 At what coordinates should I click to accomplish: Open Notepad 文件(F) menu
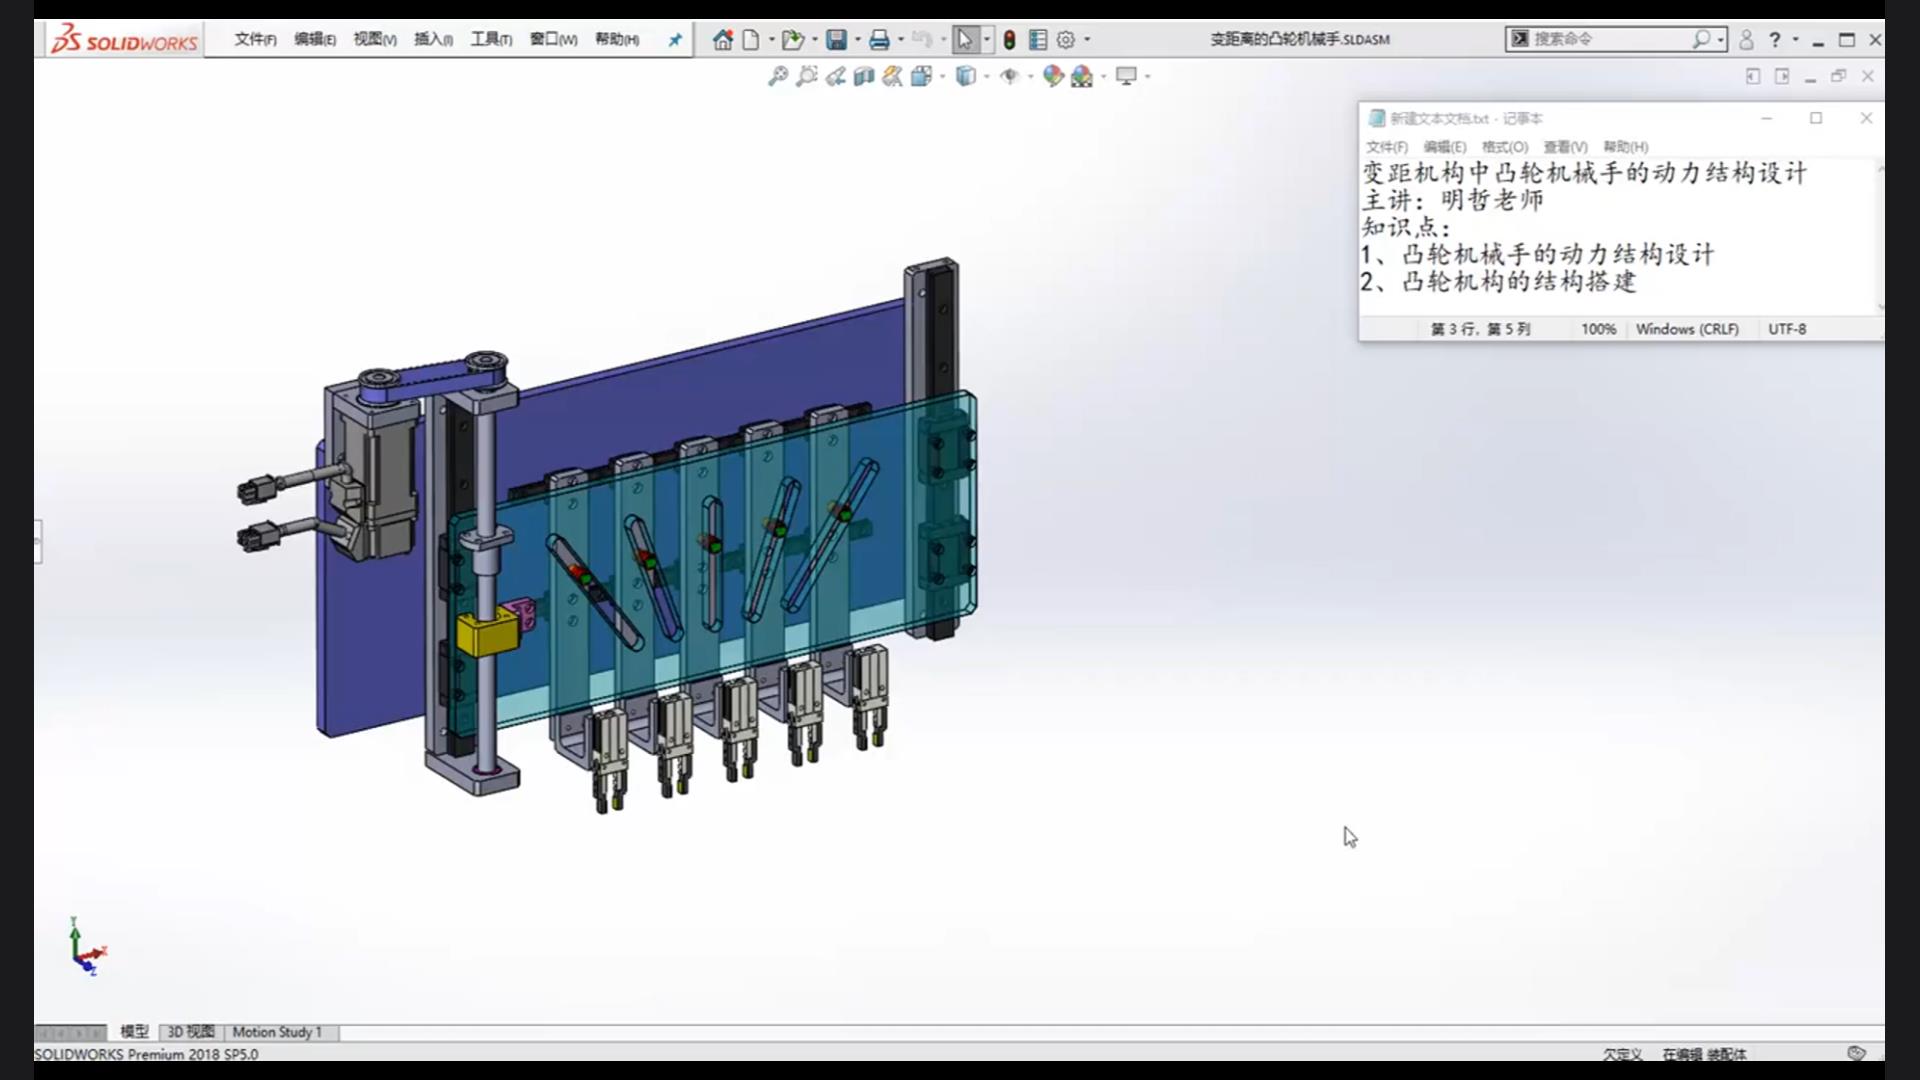click(x=1387, y=146)
